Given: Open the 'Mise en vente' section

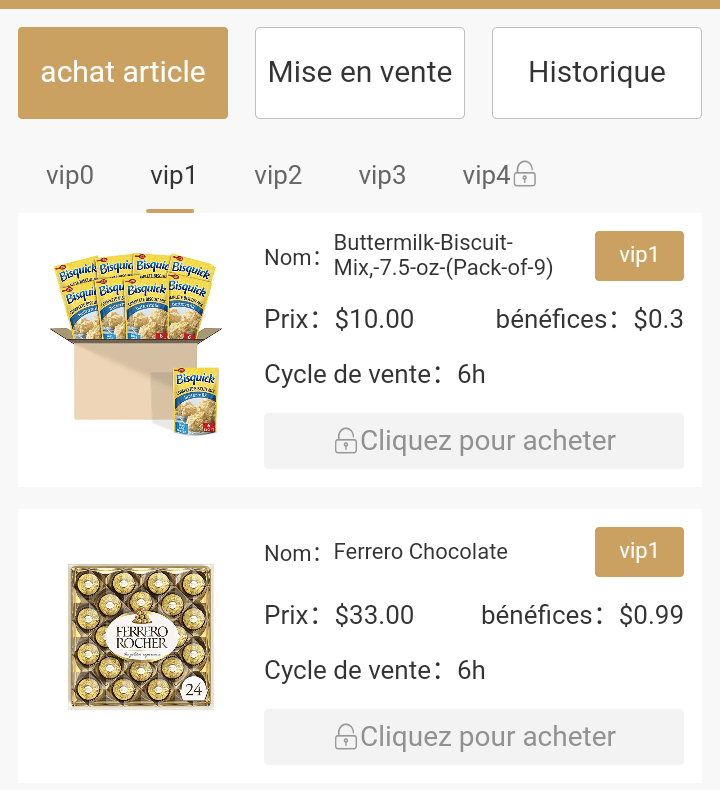Looking at the screenshot, I should (360, 73).
